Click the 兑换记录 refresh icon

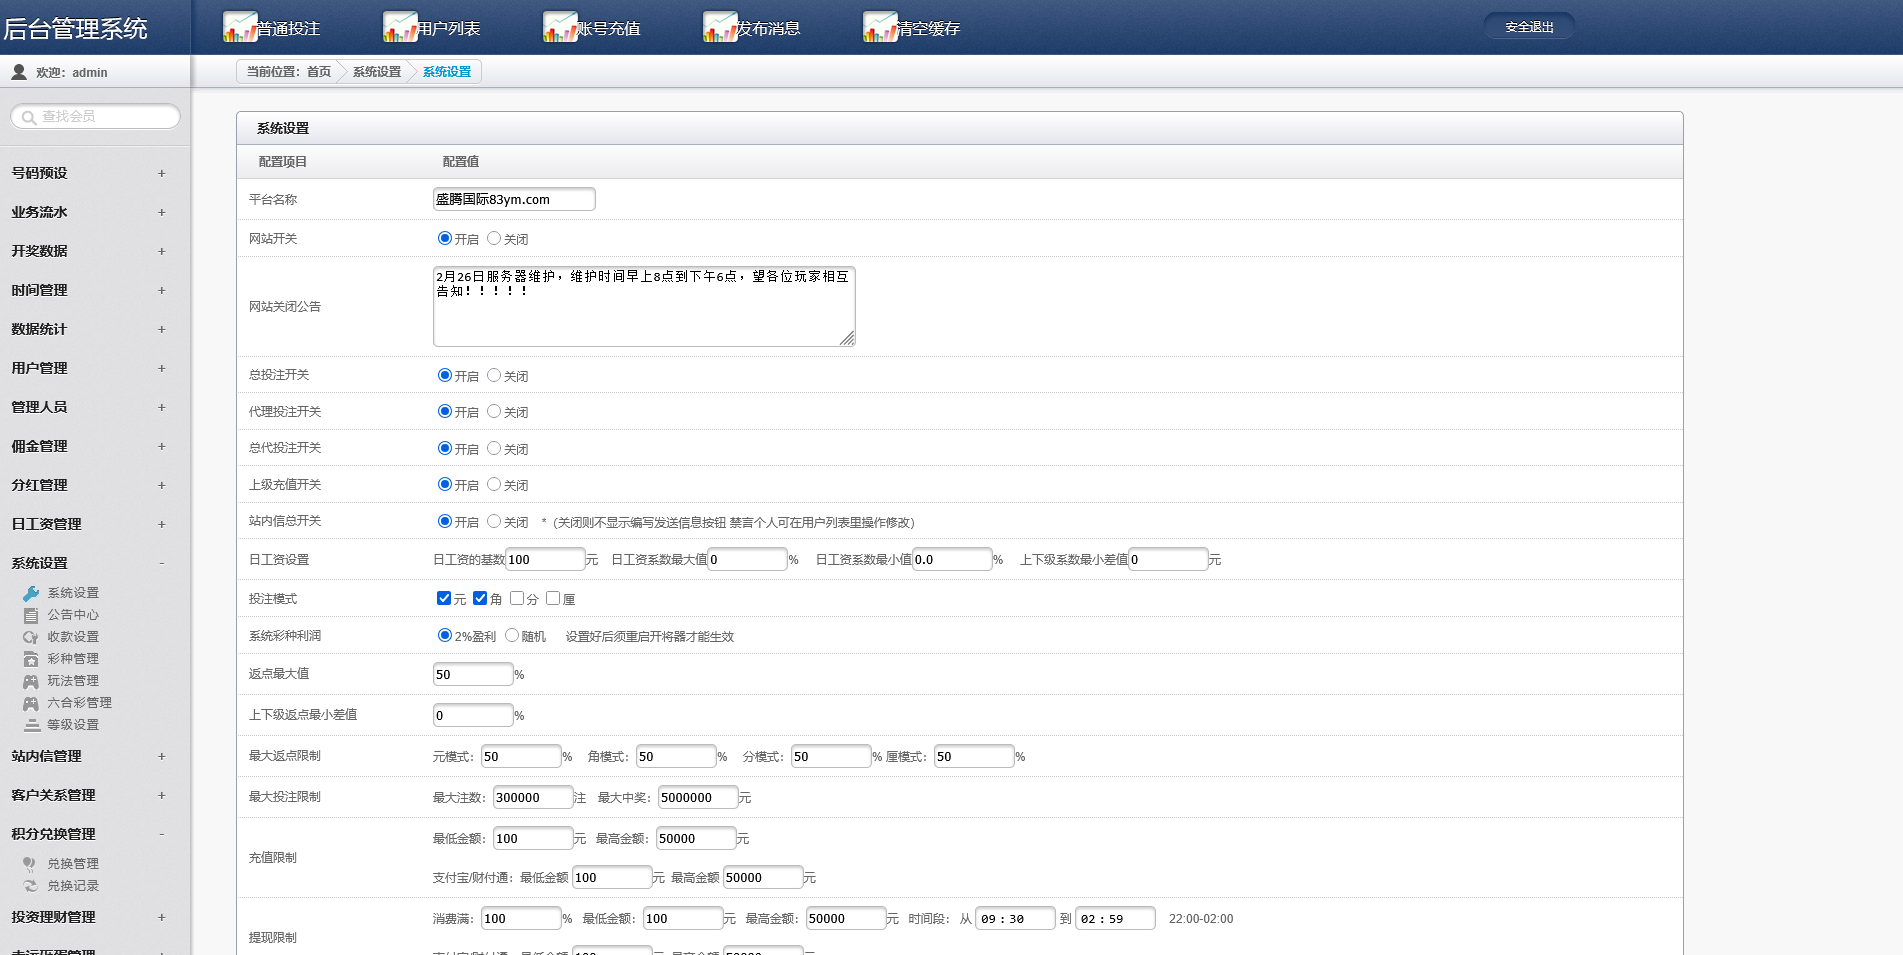(31, 886)
